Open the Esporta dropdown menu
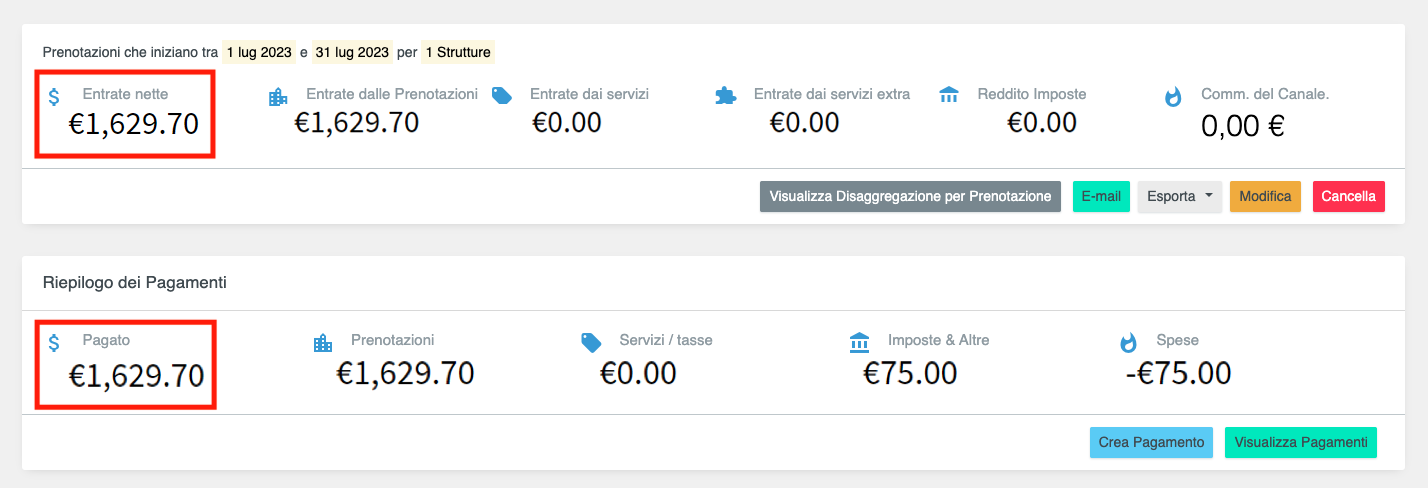Screen dimensions: 1428x488 click(1179, 197)
